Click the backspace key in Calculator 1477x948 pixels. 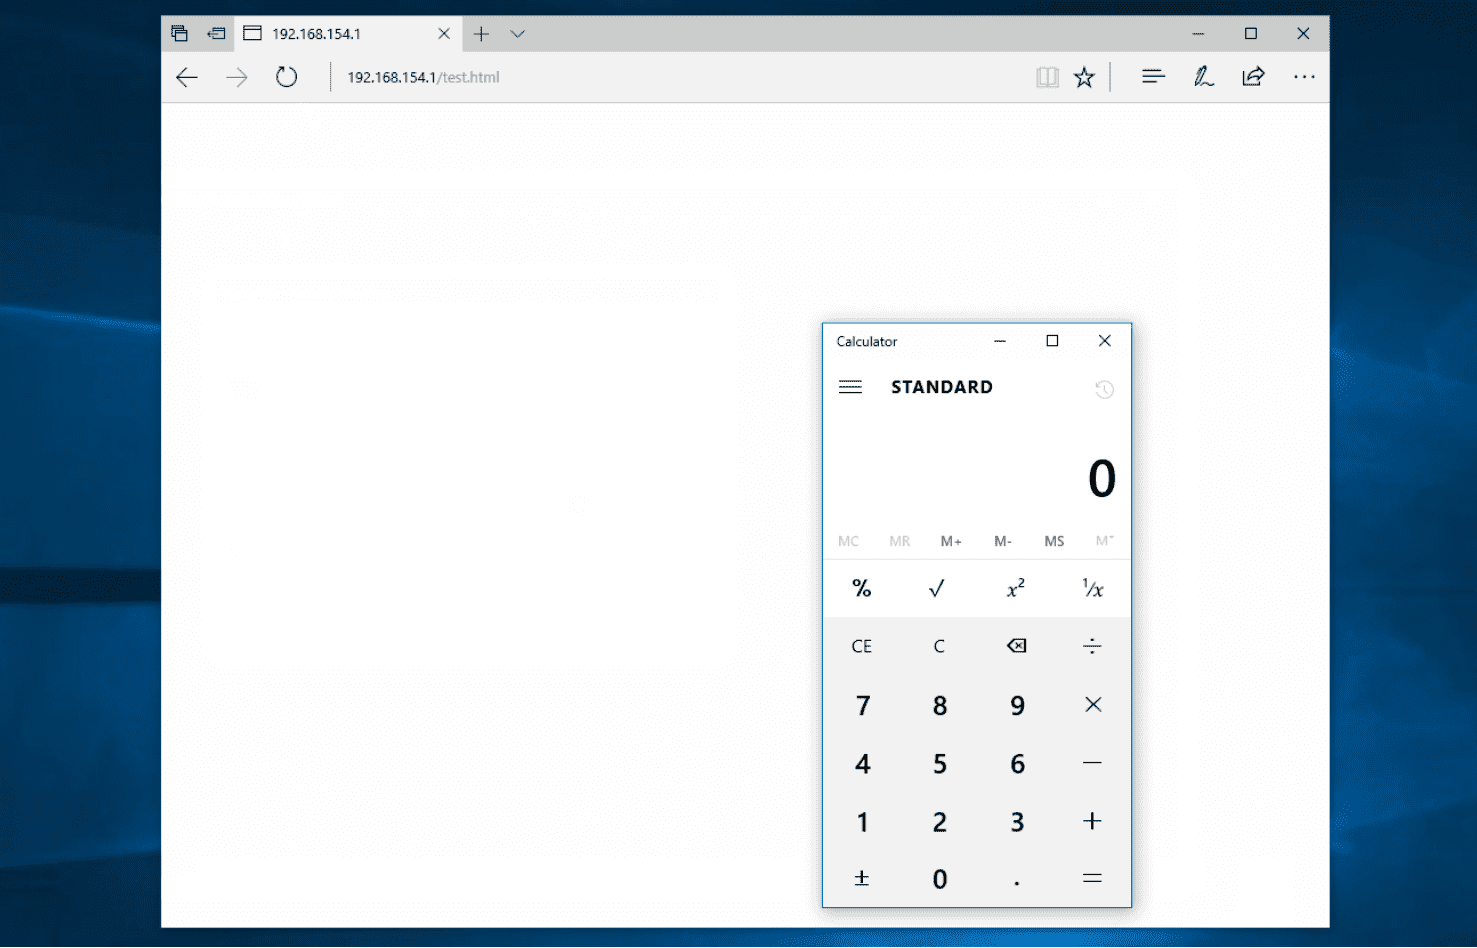coord(1016,646)
